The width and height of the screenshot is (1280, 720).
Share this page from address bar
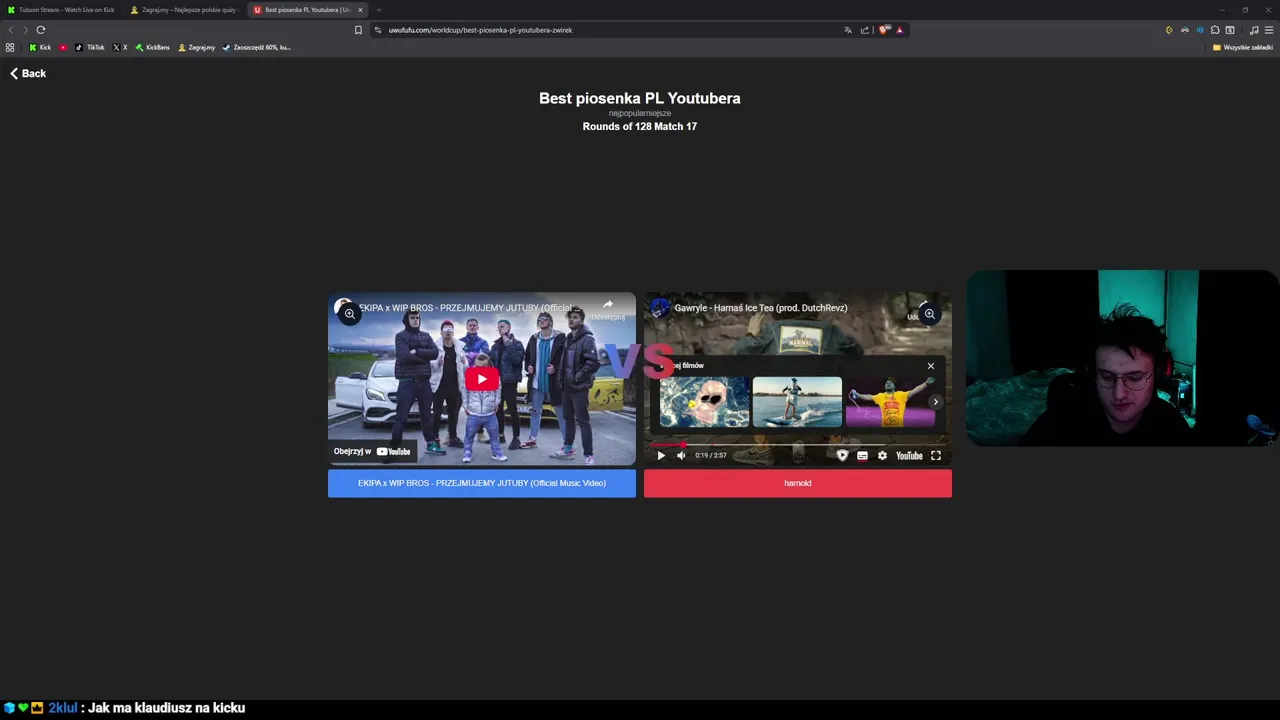click(865, 30)
